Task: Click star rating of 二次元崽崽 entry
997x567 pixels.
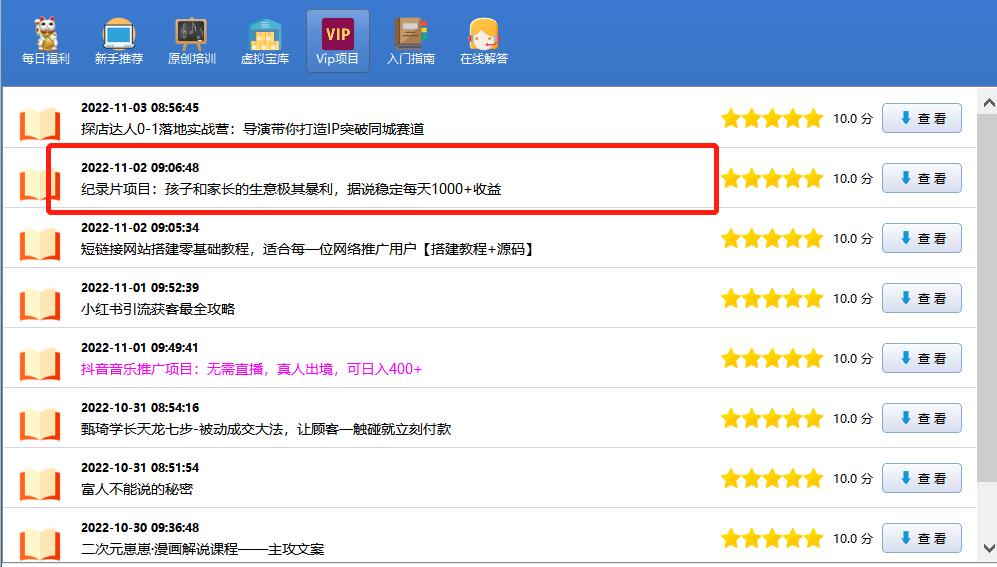Action: 772,538
